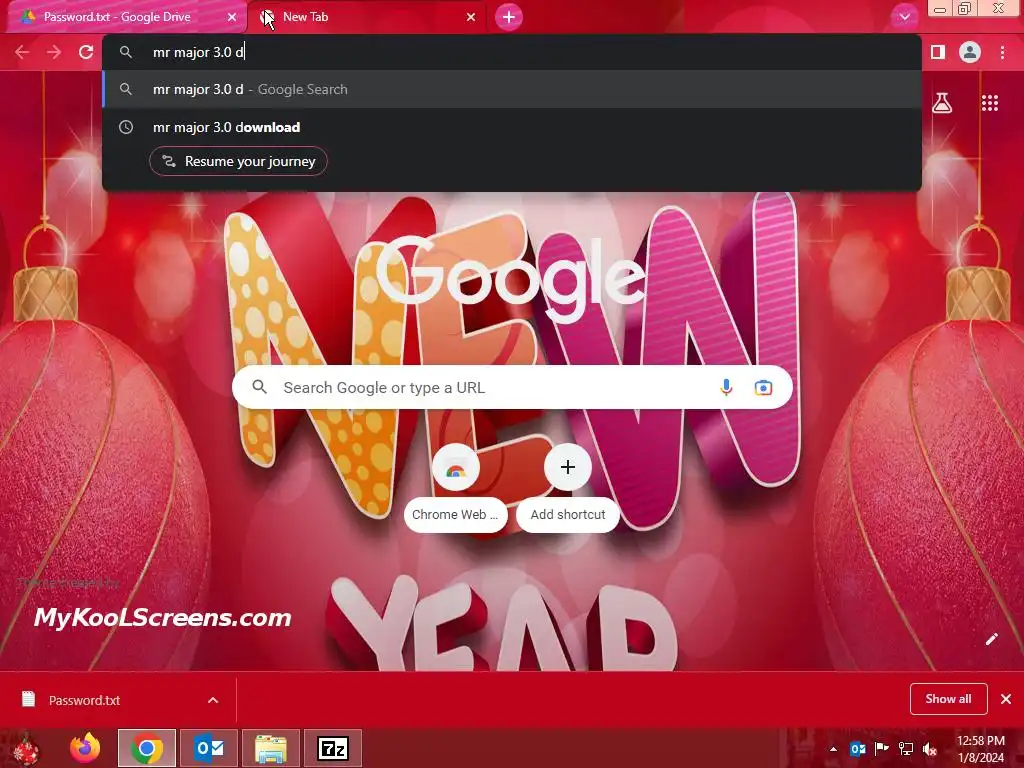Open 7-Zip from the taskbar
This screenshot has height=768, width=1024.
pos(333,748)
